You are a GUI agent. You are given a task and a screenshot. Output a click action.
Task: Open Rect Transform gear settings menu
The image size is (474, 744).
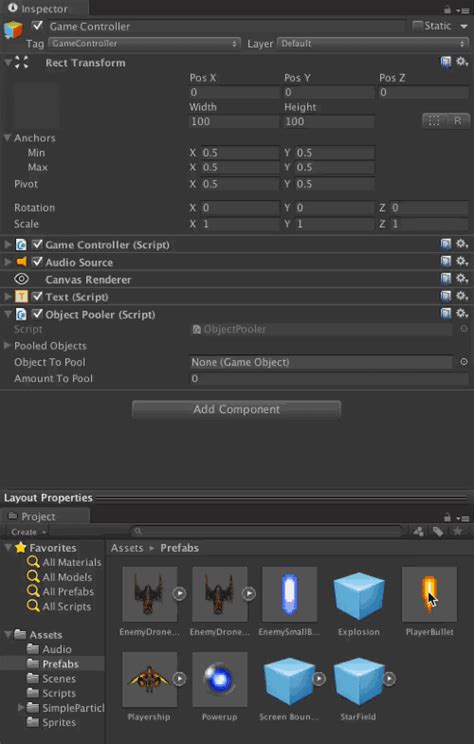(x=462, y=62)
